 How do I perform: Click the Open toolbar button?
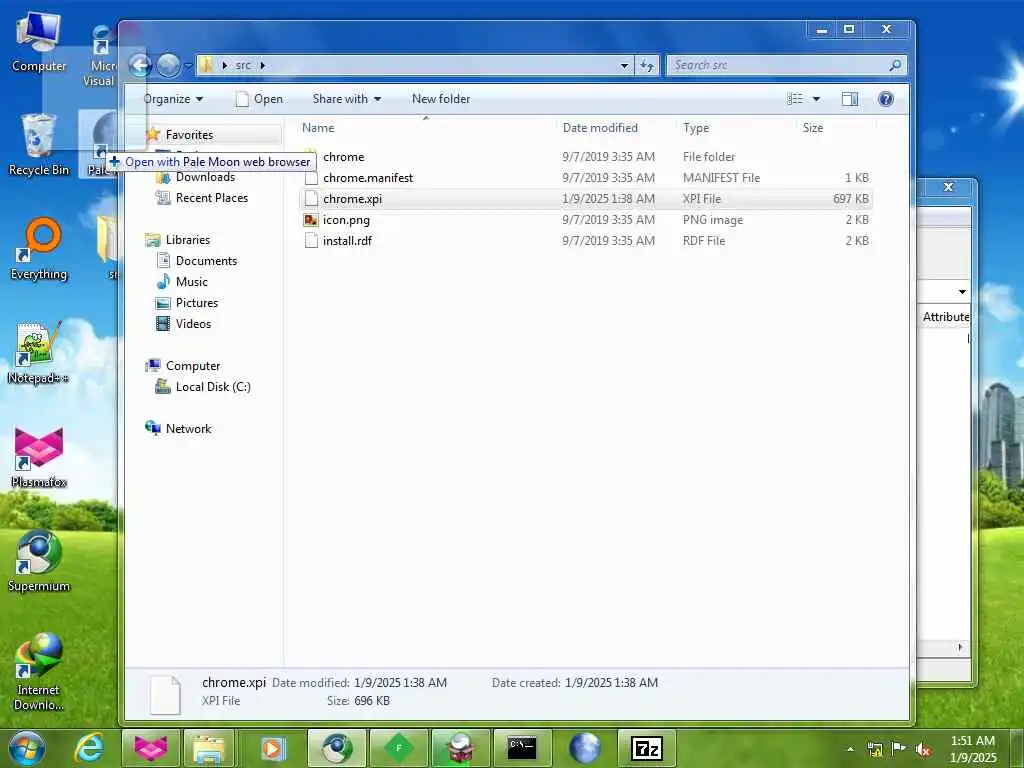click(x=259, y=99)
